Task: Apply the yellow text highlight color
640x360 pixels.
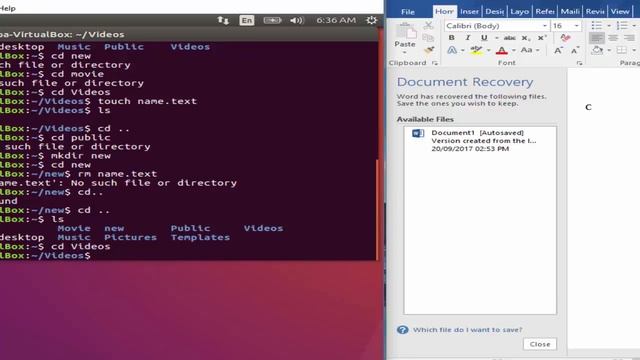Action: click(x=476, y=50)
